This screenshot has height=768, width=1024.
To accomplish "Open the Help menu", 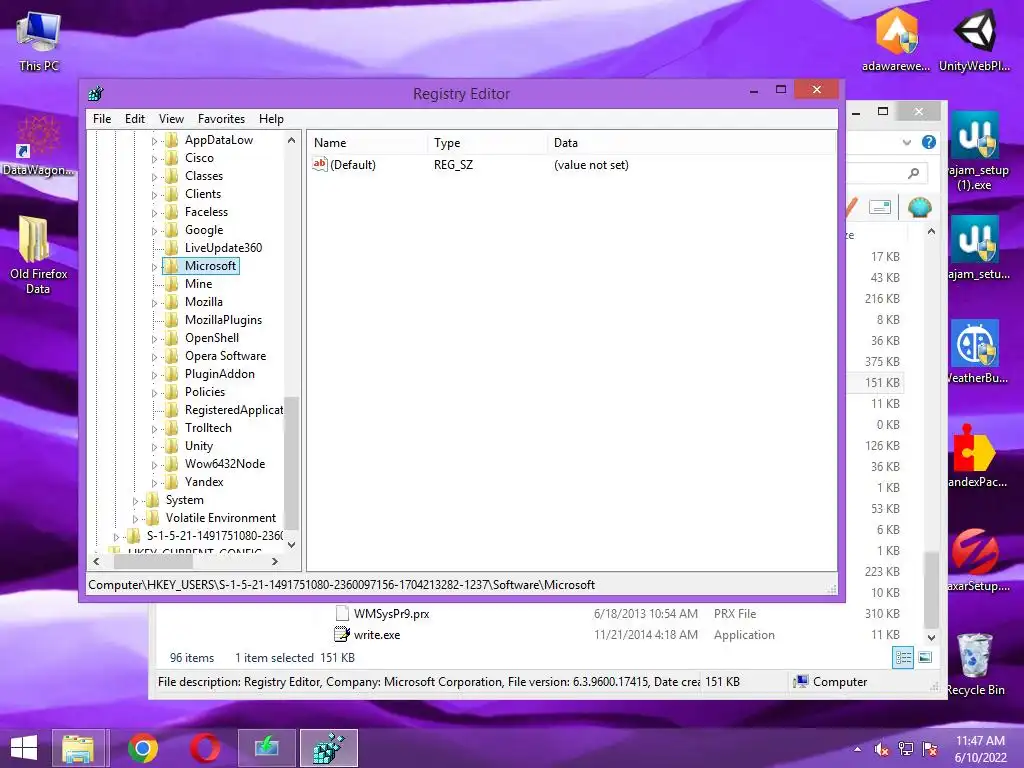I will coord(271,119).
